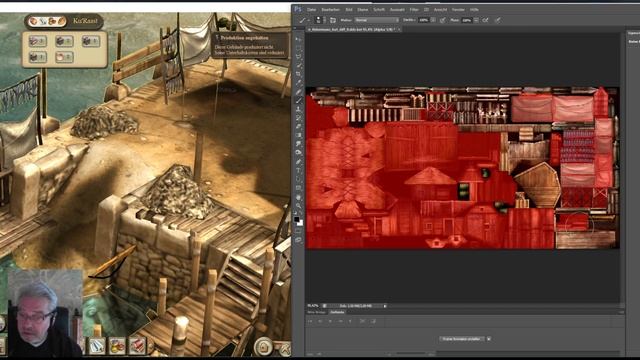
Task: Open the Filter menu
Action: tap(414, 9)
